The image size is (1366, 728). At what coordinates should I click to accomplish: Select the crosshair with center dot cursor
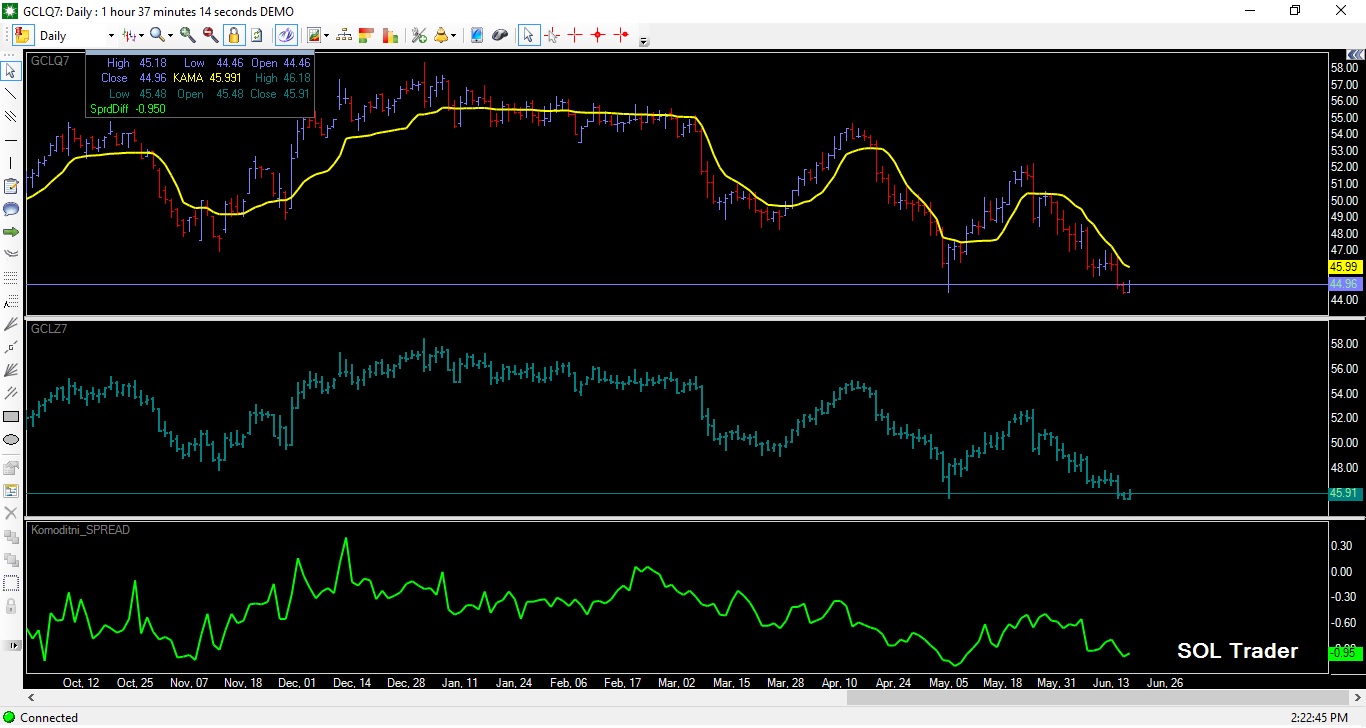coord(598,35)
